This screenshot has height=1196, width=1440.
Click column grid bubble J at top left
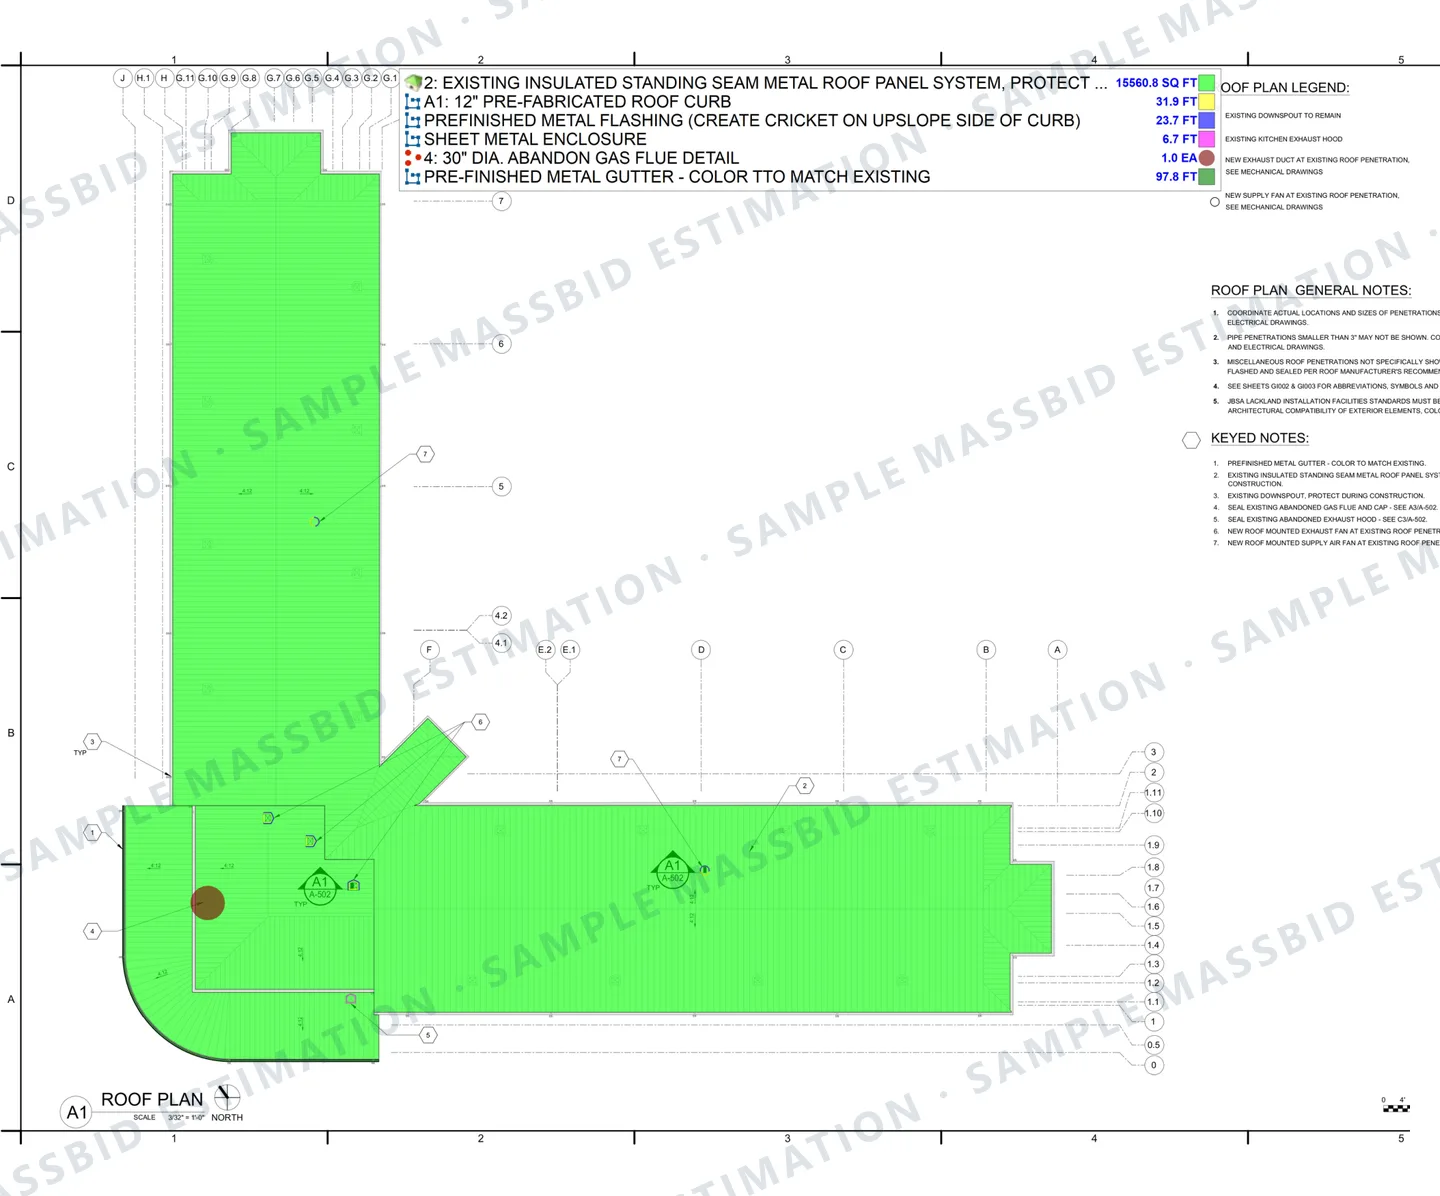[123, 78]
